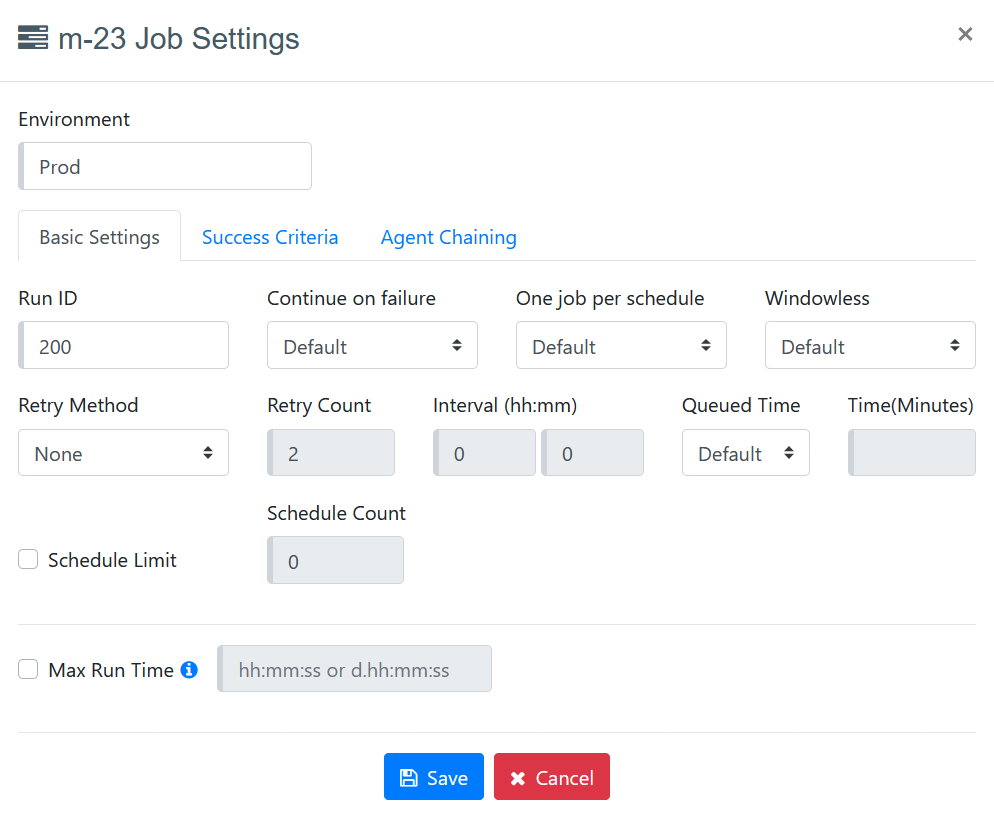Cancel the job settings changes

[551, 777]
